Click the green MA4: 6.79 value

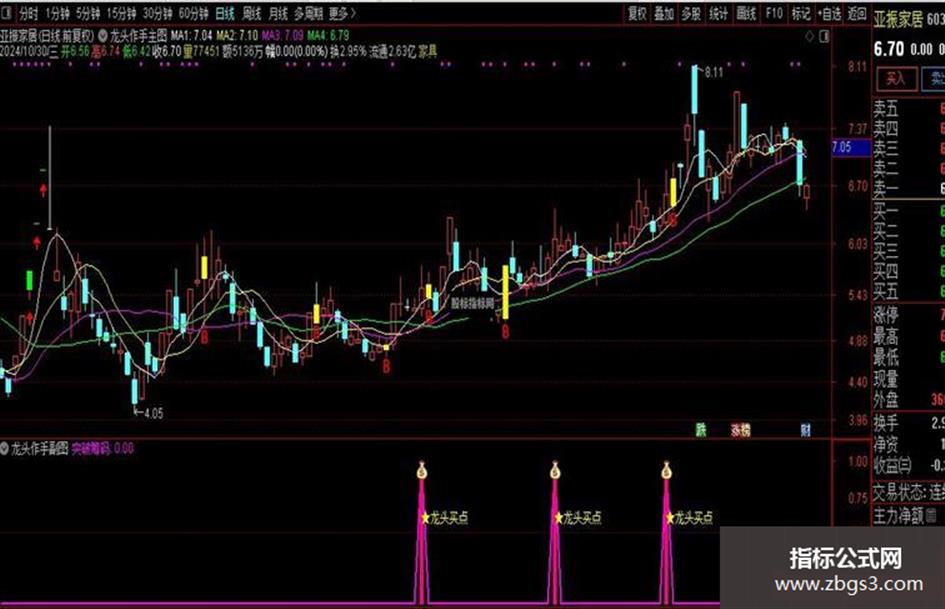328,36
